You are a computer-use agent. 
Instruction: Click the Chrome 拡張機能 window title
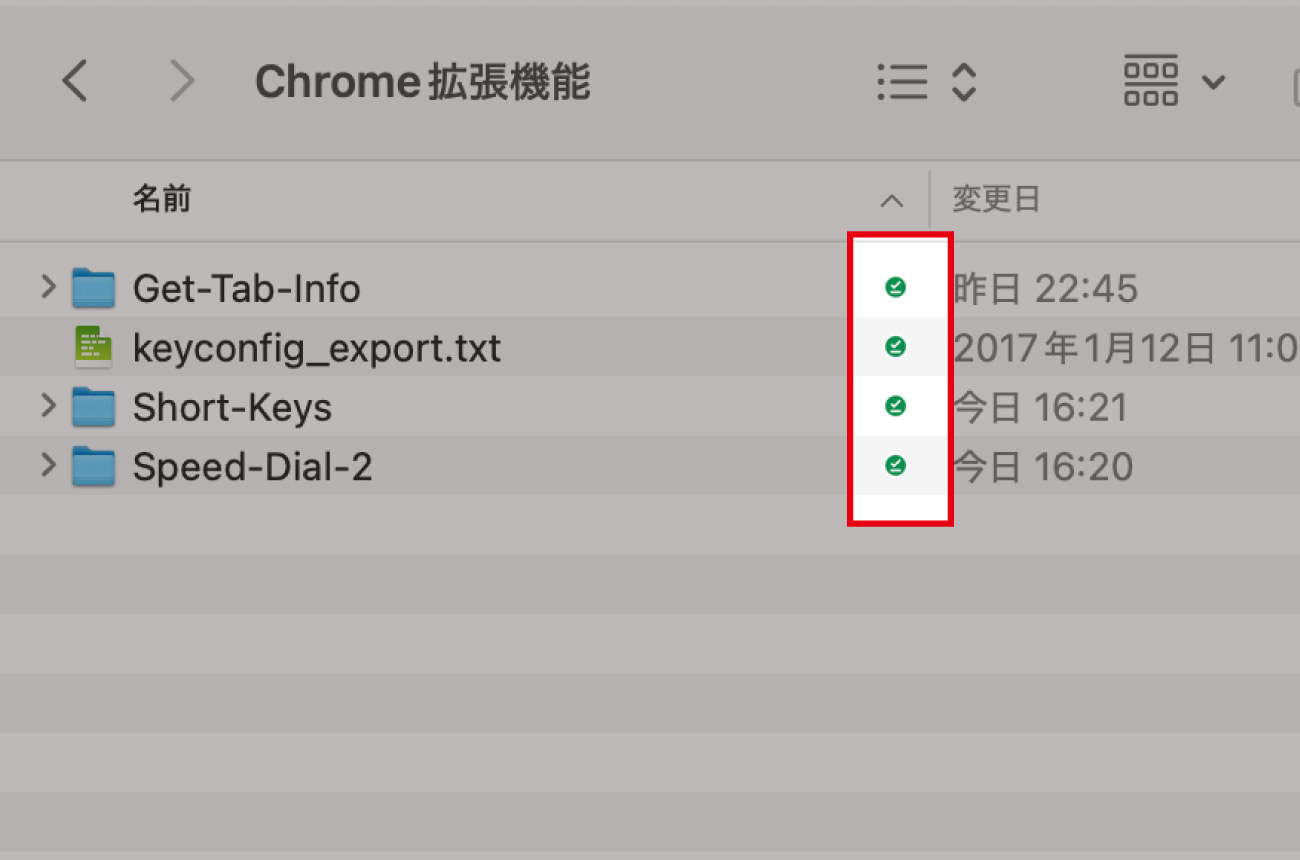423,82
